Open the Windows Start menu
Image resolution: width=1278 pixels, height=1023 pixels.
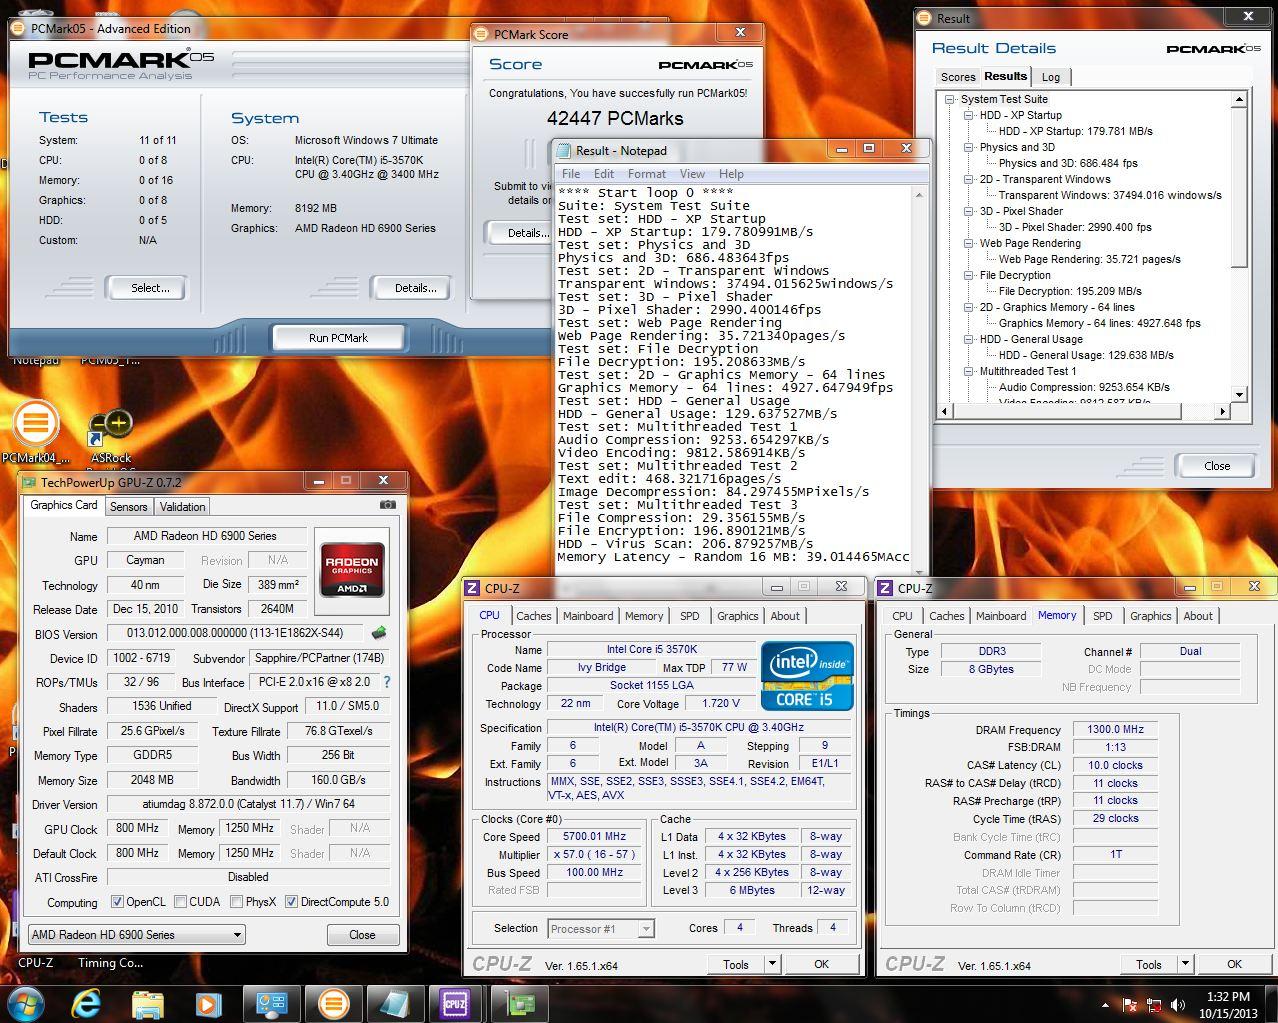coord(26,1003)
